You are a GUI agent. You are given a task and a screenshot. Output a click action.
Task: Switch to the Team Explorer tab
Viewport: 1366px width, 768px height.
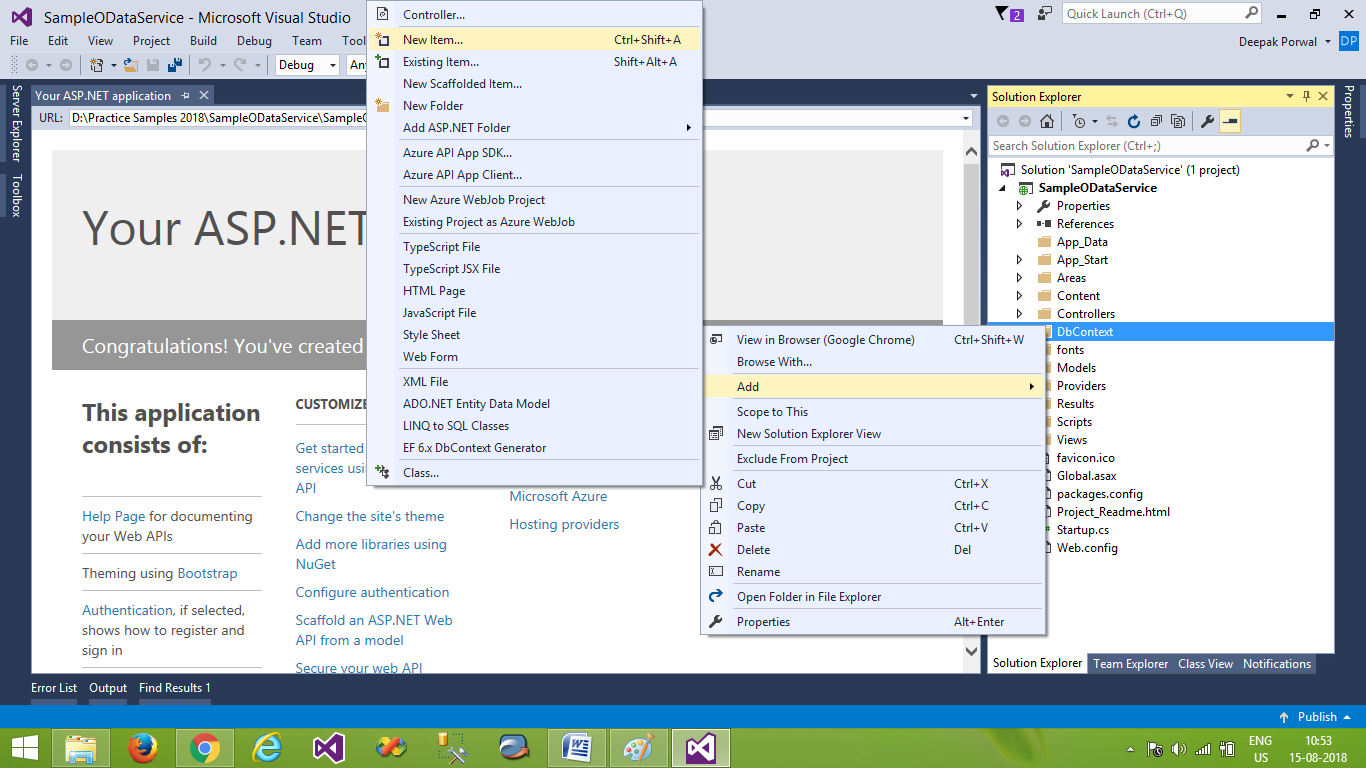point(1130,663)
